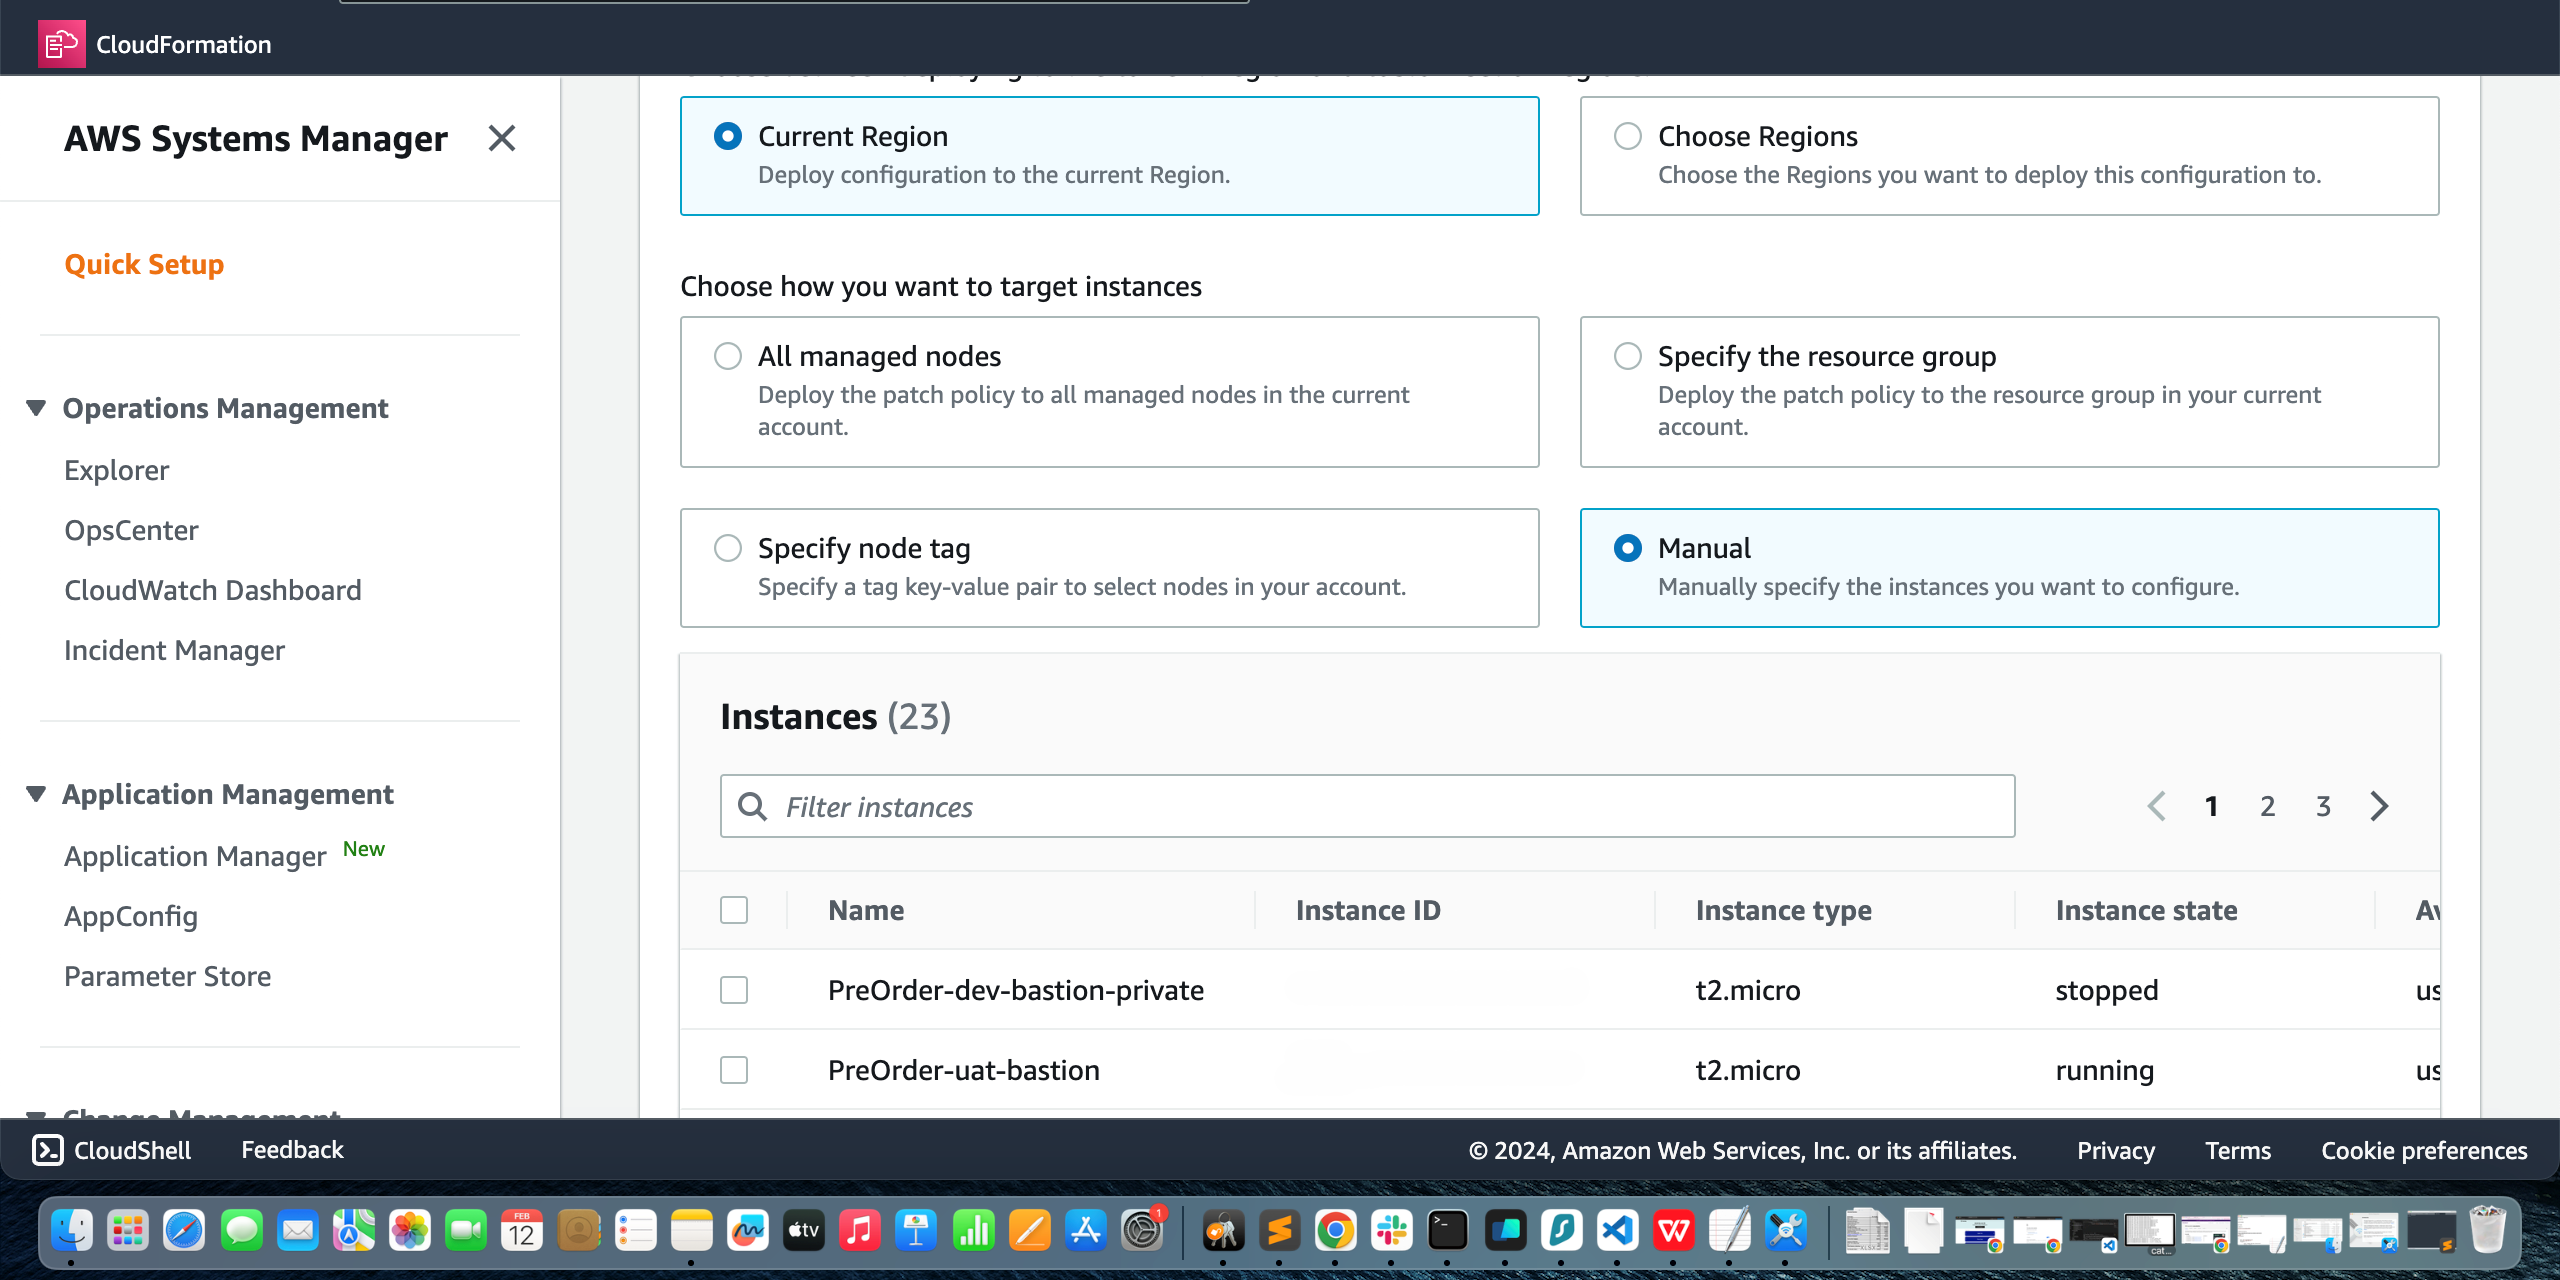2560x1280 pixels.
Task: Open Keynote from the dock
Action: [916, 1230]
